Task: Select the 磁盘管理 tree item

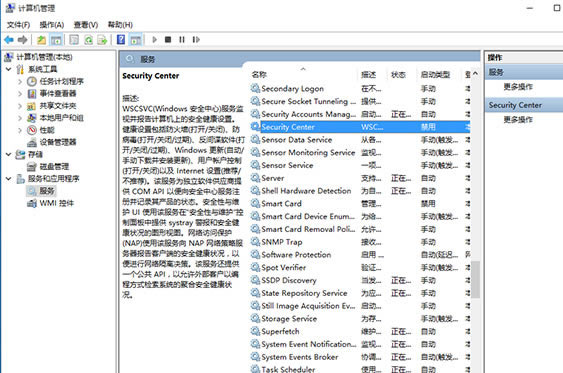Action: click(48, 167)
